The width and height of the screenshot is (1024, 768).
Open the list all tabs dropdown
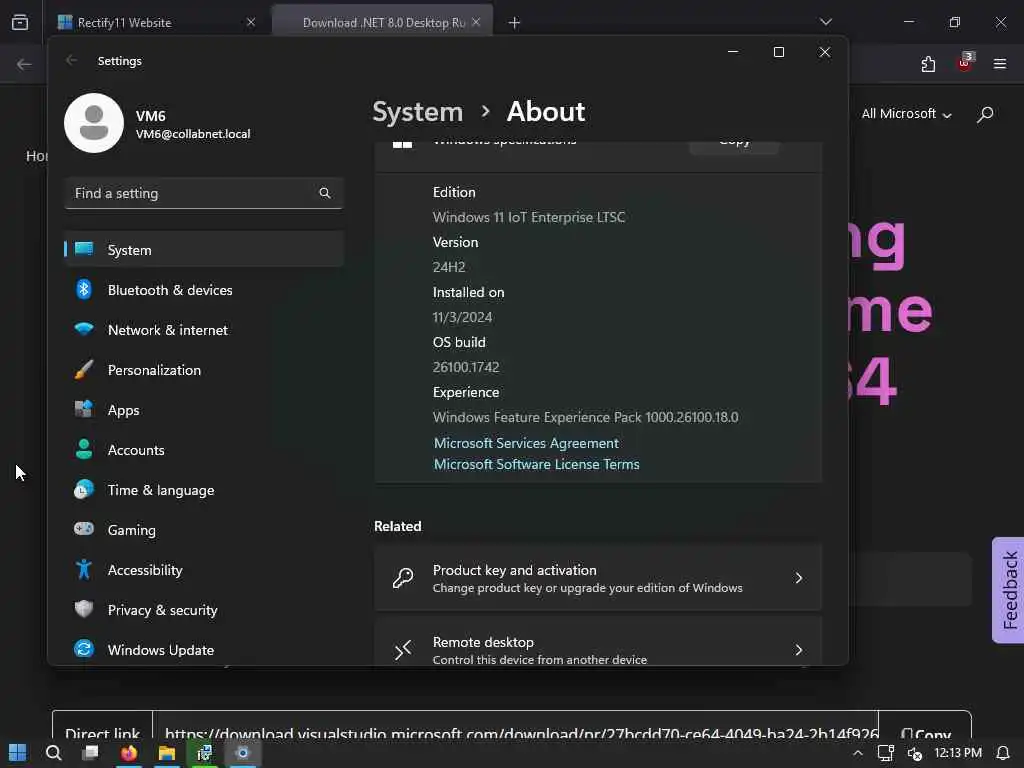tap(826, 22)
